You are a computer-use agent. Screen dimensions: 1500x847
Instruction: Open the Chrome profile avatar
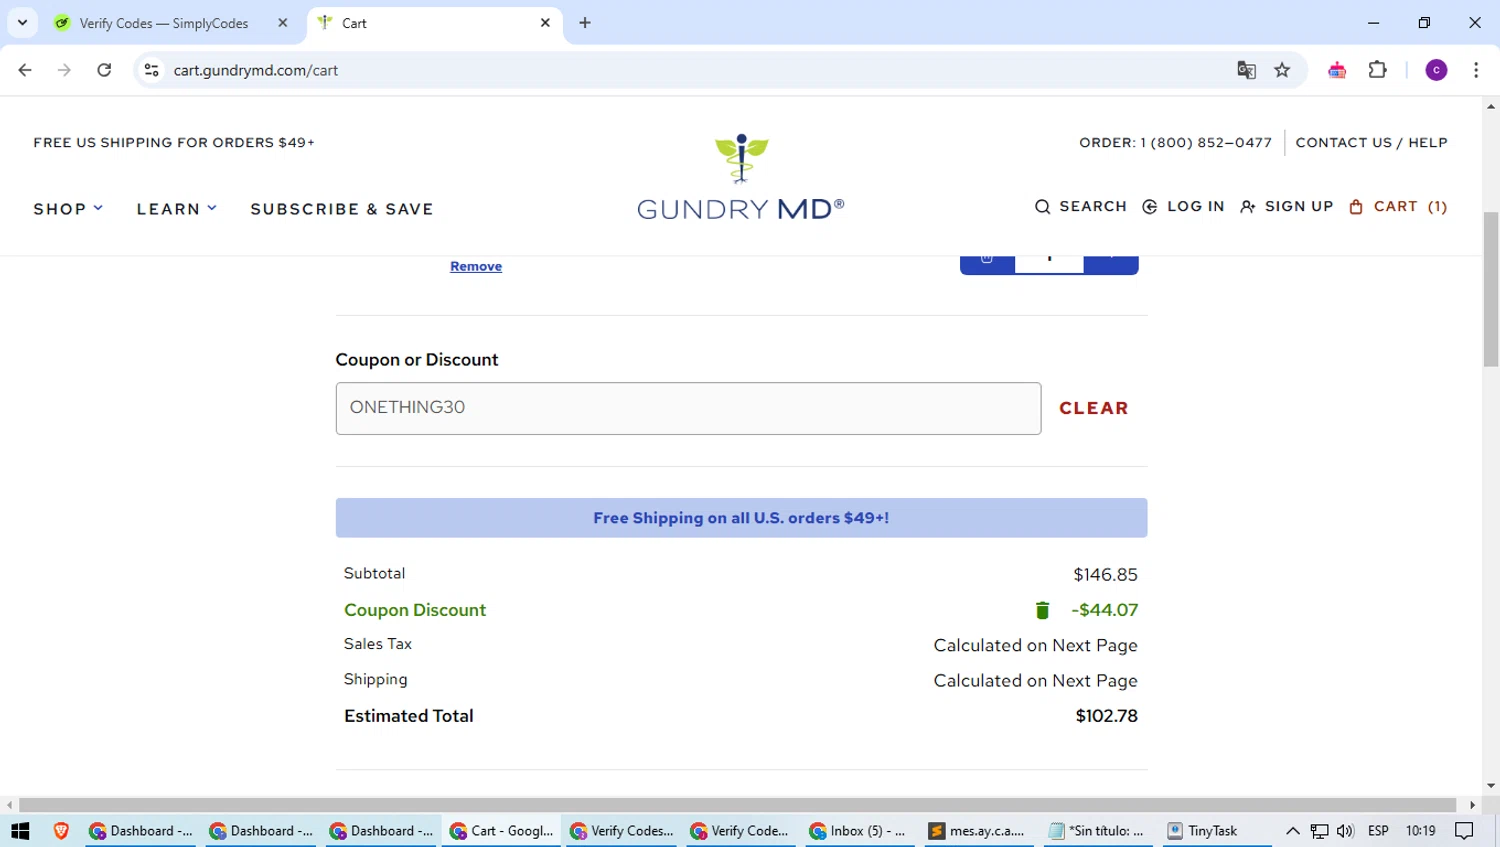[x=1436, y=70]
